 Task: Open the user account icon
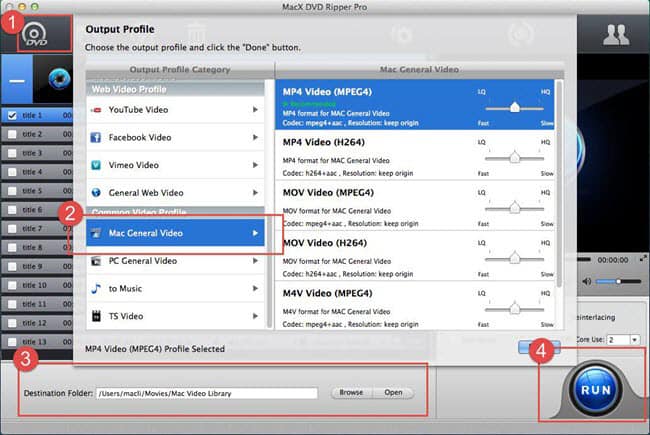coord(616,35)
